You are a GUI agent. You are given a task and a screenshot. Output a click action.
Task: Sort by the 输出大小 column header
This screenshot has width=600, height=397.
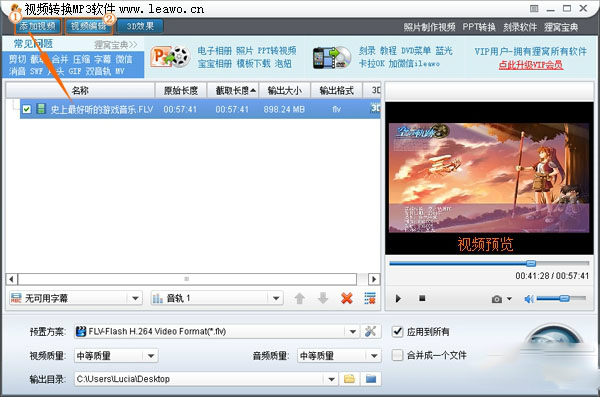pyautogui.click(x=285, y=90)
